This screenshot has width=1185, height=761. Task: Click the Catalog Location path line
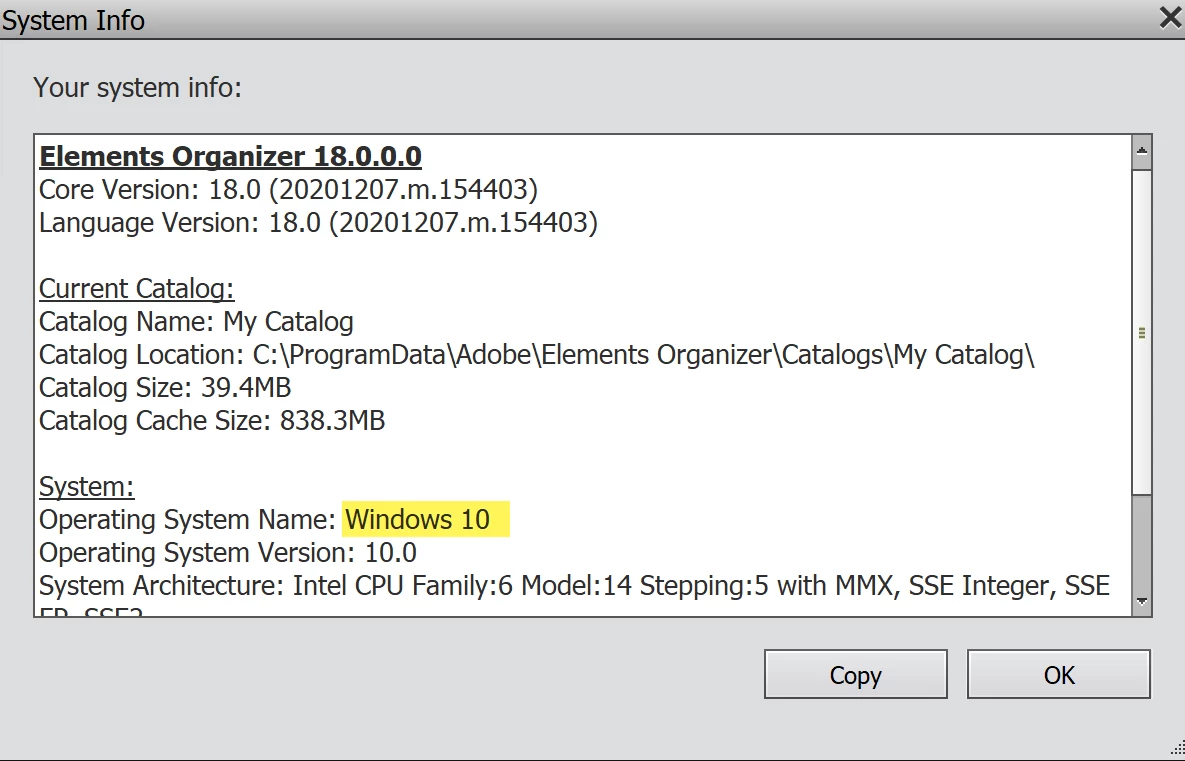coord(537,354)
